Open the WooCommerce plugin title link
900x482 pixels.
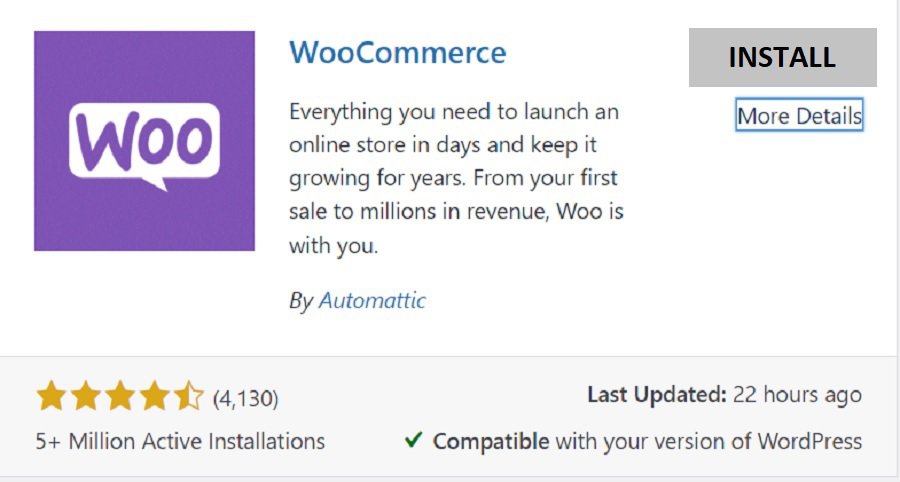coord(397,52)
